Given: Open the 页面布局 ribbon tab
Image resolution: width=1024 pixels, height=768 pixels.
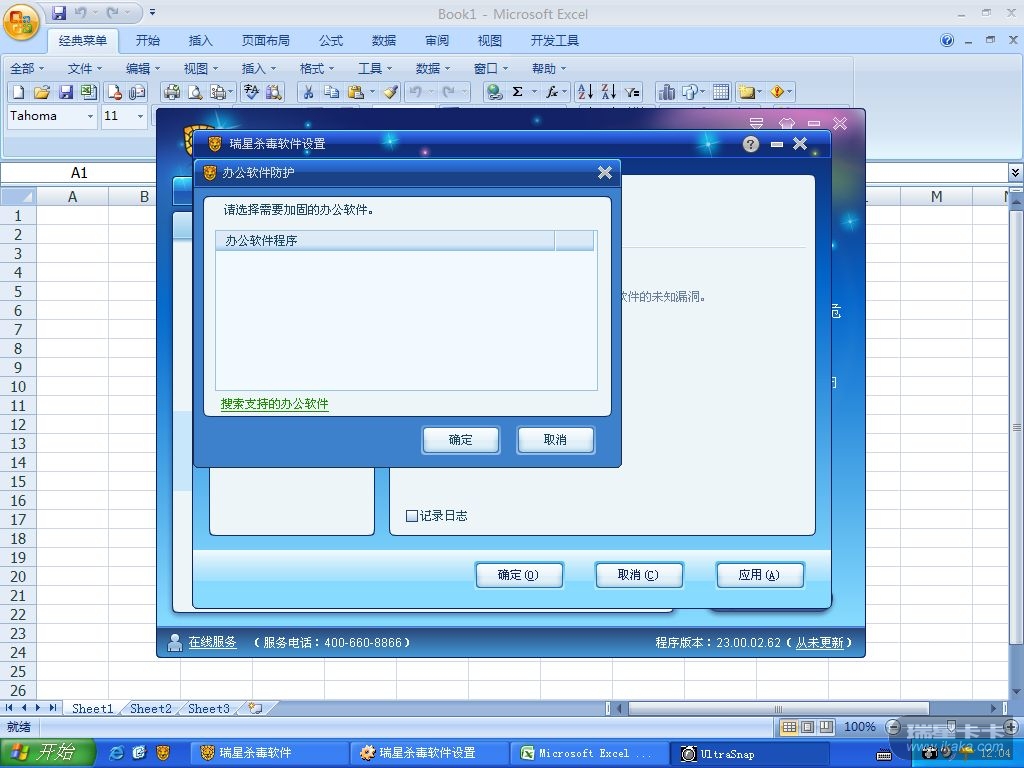Looking at the screenshot, I should click(x=266, y=40).
